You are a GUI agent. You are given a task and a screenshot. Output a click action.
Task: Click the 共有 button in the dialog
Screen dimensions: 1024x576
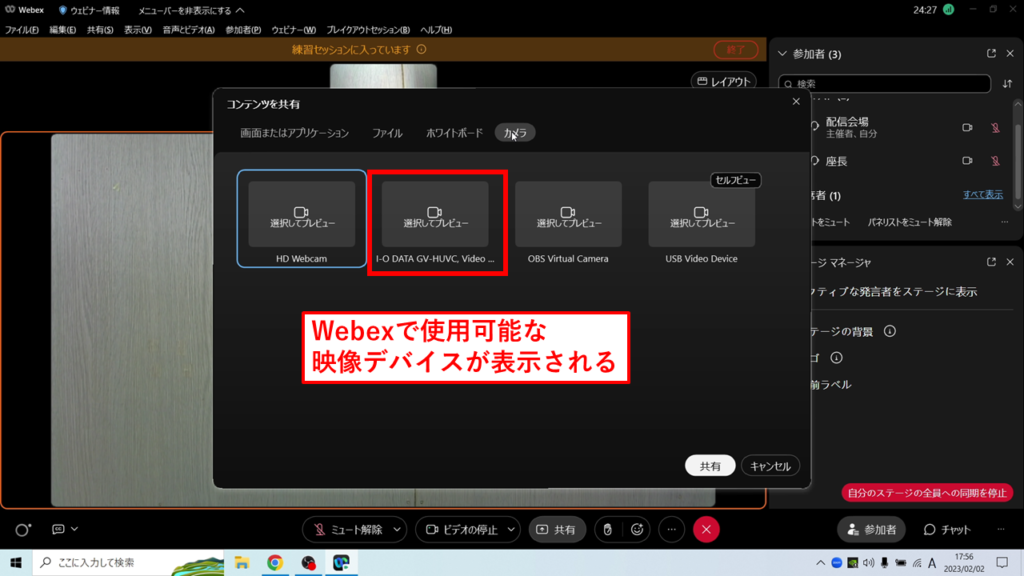click(710, 466)
